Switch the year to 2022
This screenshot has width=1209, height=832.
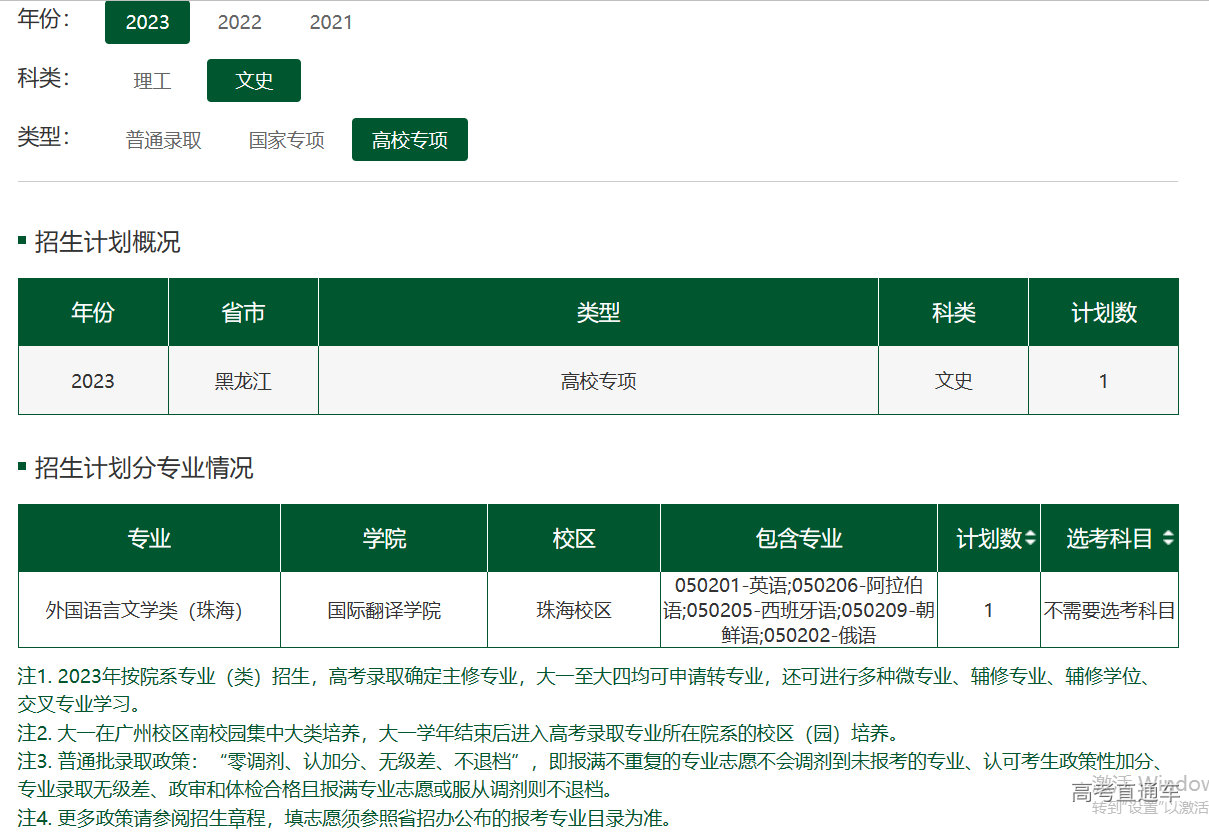point(239,22)
